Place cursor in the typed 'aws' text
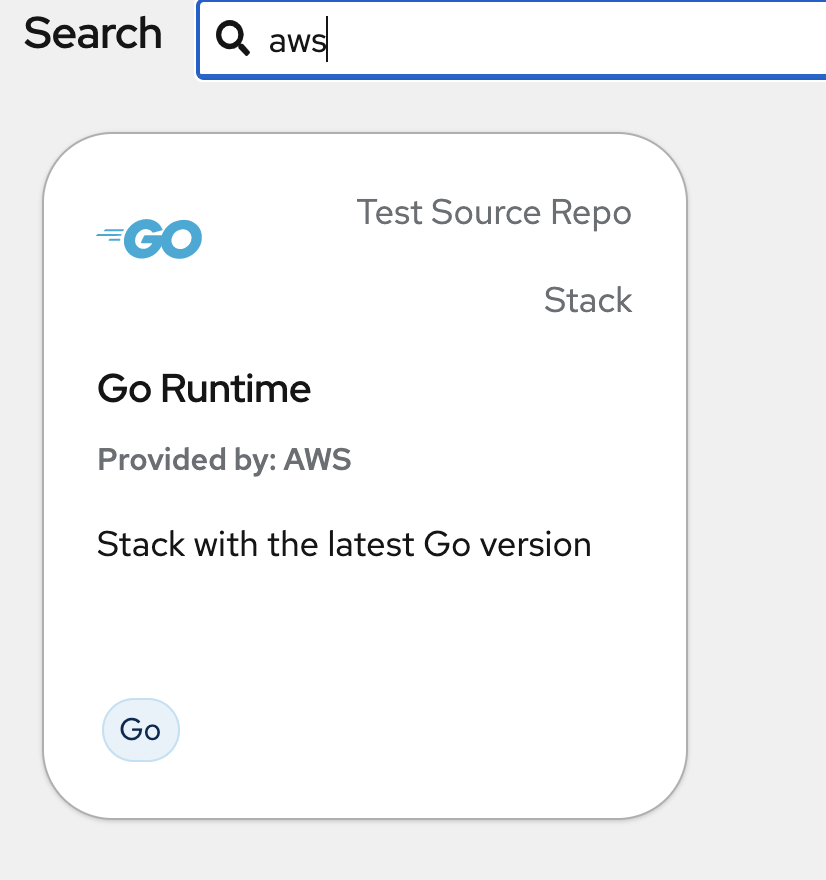 point(297,41)
